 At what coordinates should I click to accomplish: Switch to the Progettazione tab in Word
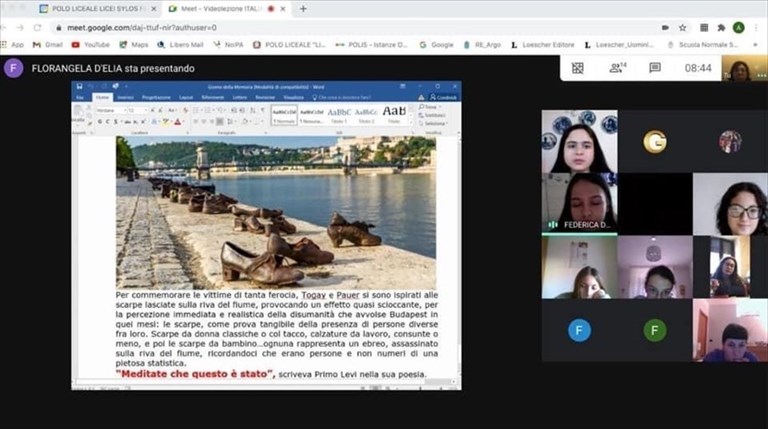click(156, 97)
